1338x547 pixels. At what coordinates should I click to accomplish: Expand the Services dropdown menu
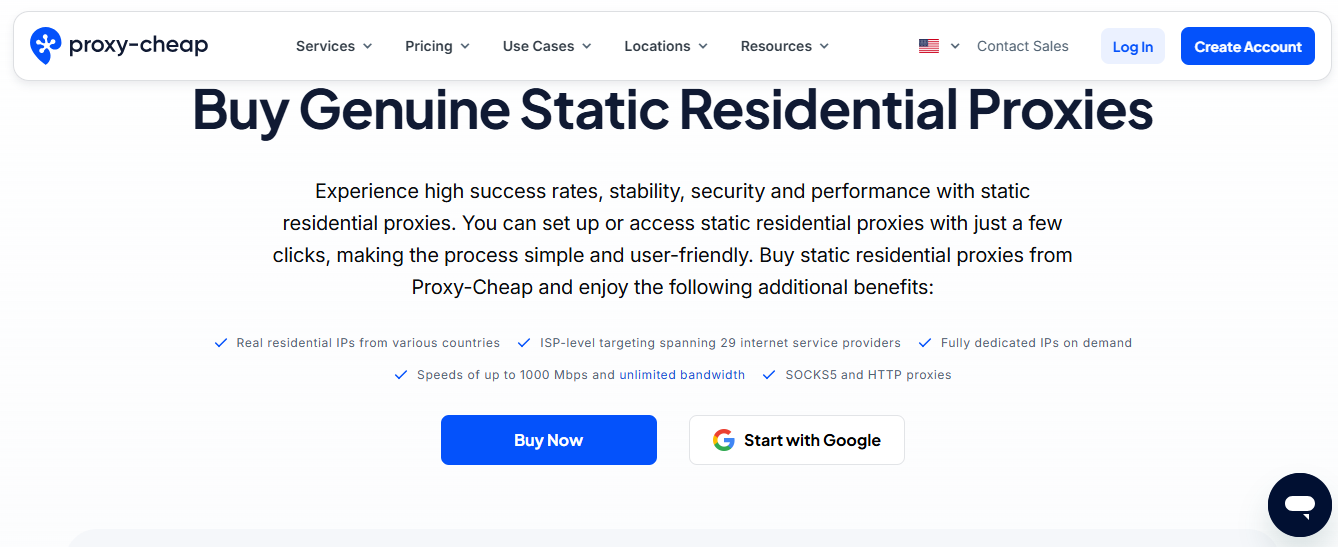click(334, 46)
